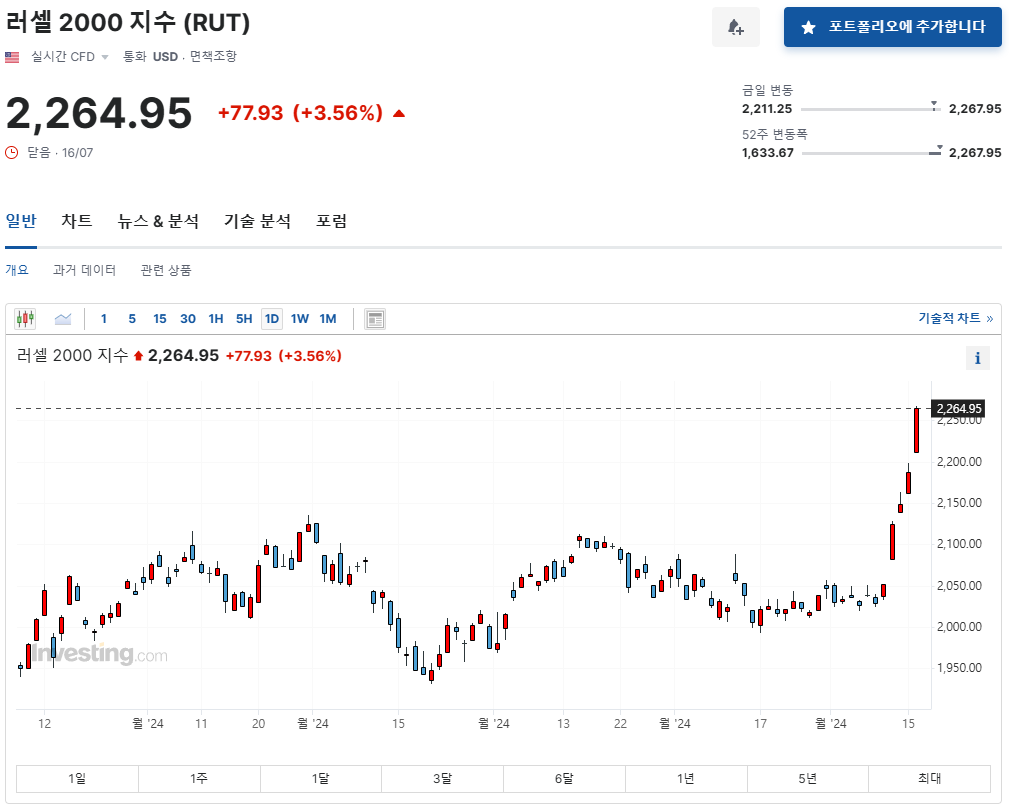Click the 52주 변동폭 range slider bar
The height and width of the screenshot is (807, 1009).
[871, 153]
